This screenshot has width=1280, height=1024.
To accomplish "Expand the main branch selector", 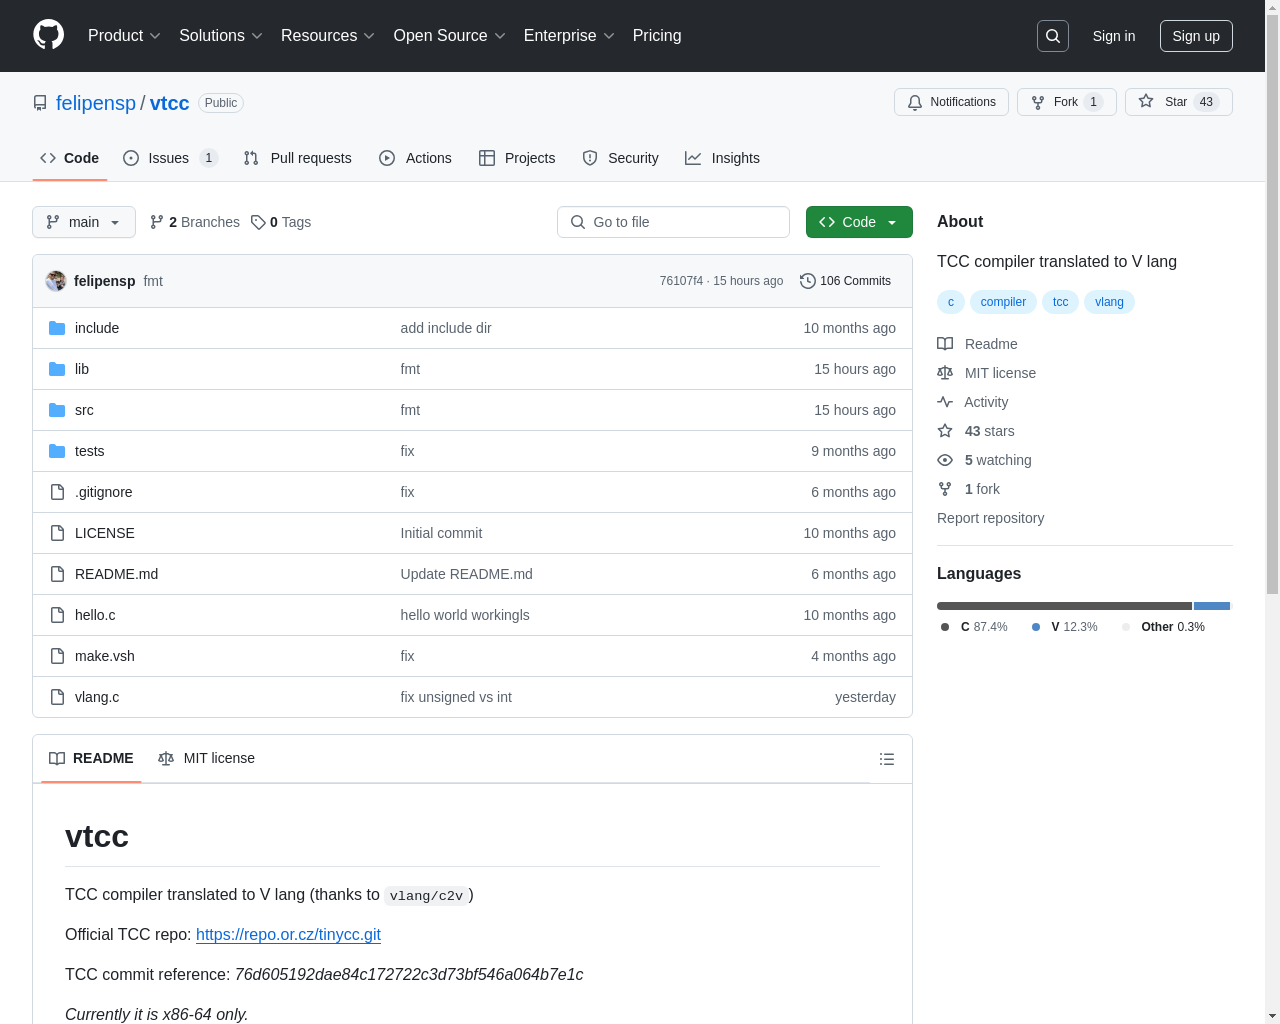I will (x=84, y=222).
